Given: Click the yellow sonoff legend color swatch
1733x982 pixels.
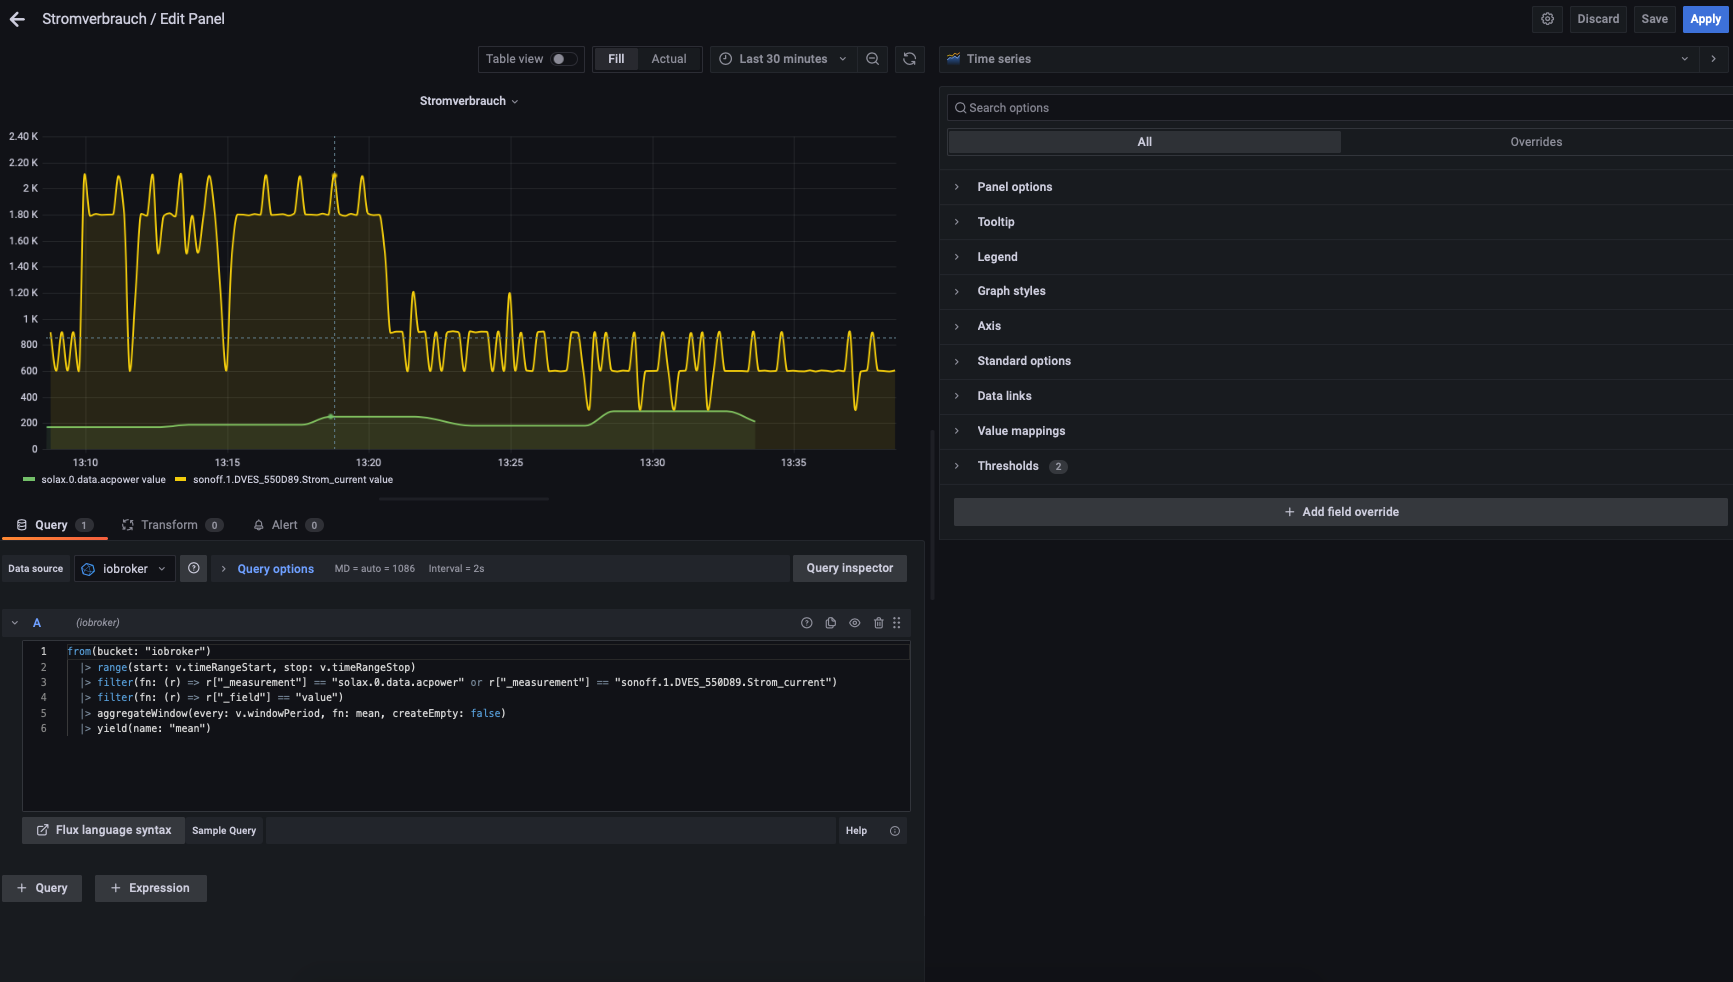Looking at the screenshot, I should [x=181, y=480].
